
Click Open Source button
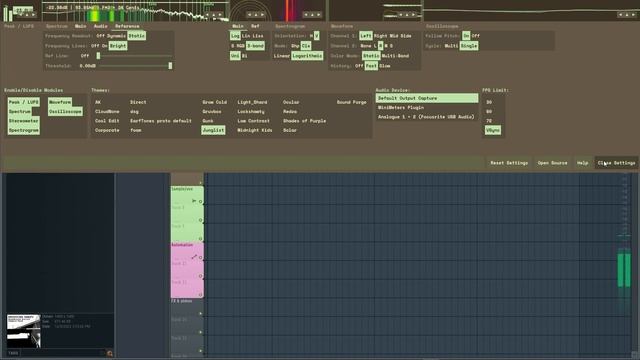coord(552,163)
